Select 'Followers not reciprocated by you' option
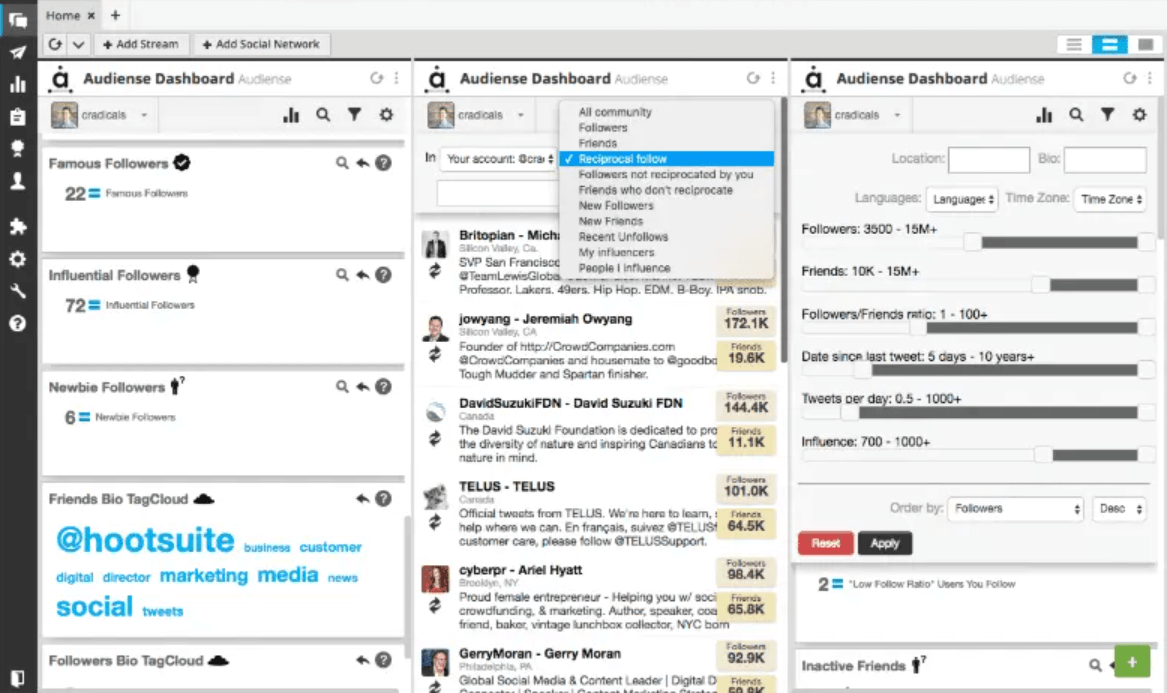The height and width of the screenshot is (693, 1167). tap(665, 174)
